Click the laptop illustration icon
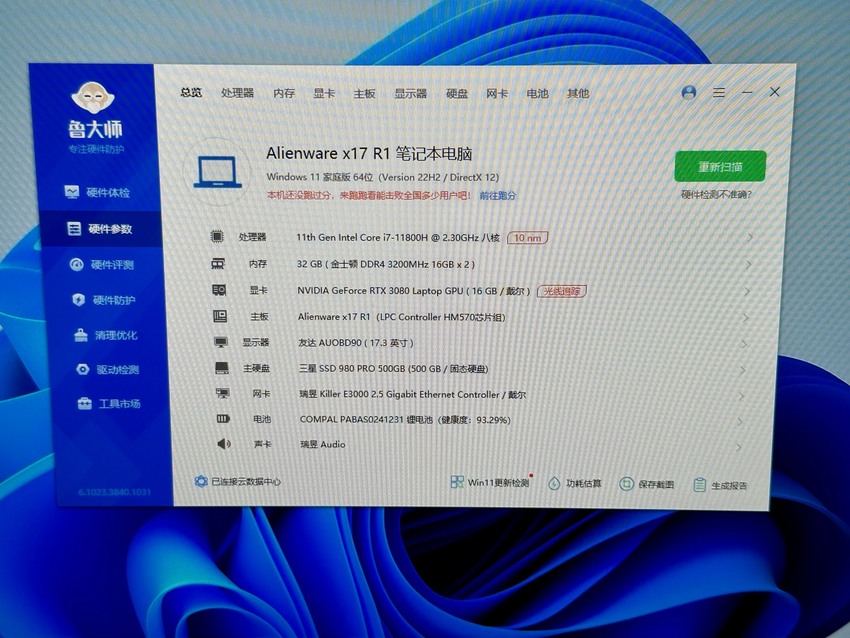The height and width of the screenshot is (638, 850). pyautogui.click(x=218, y=172)
